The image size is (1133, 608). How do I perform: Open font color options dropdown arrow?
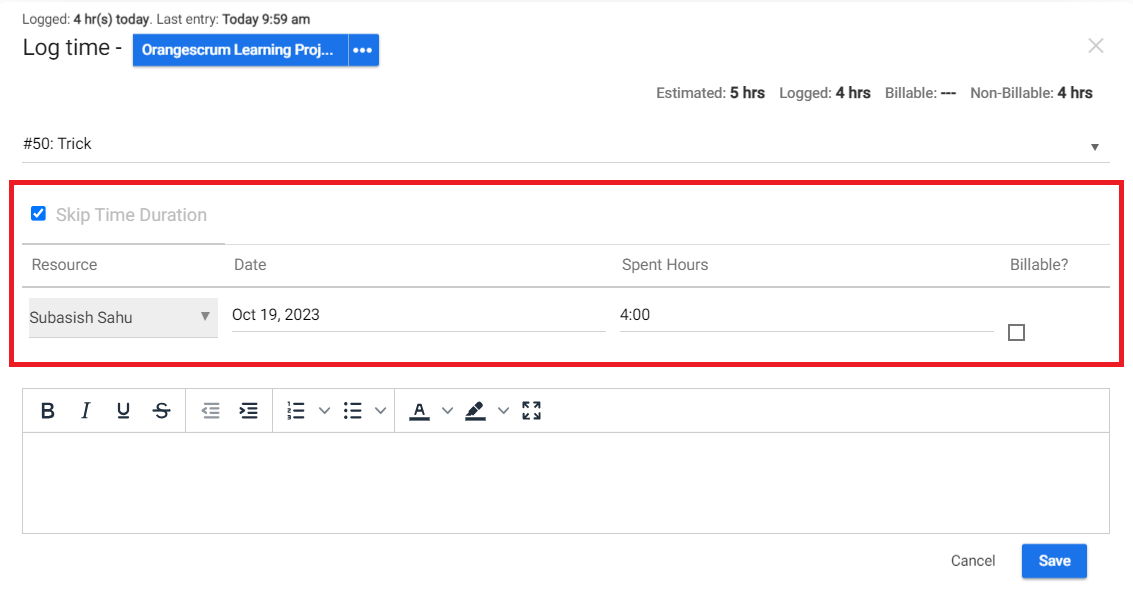click(447, 411)
